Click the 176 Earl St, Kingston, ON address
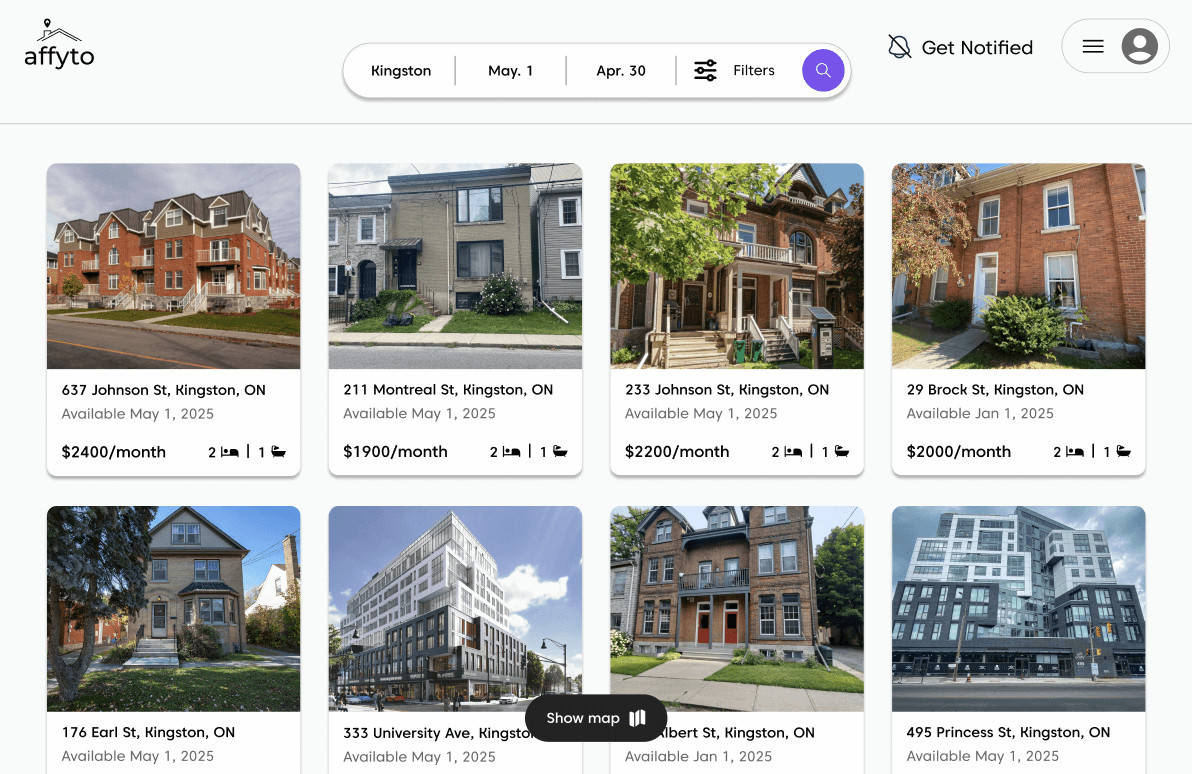This screenshot has height=774, width=1192. (148, 732)
